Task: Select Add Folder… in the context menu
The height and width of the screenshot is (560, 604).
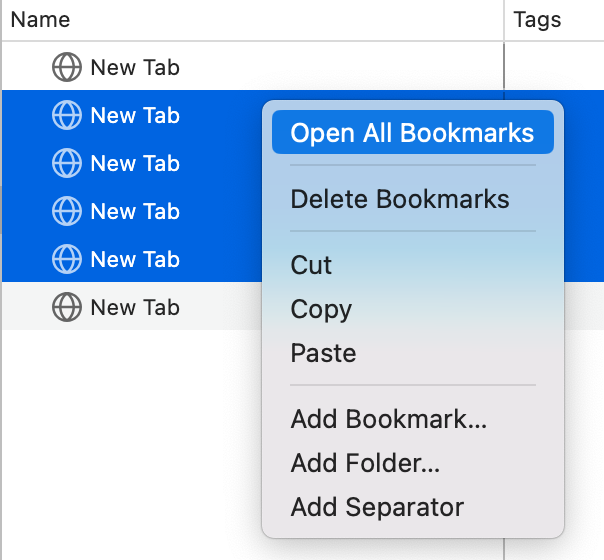Action: click(365, 463)
